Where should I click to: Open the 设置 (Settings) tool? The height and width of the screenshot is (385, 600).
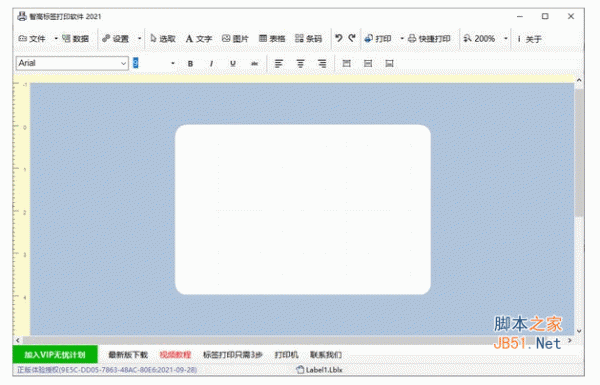point(116,39)
